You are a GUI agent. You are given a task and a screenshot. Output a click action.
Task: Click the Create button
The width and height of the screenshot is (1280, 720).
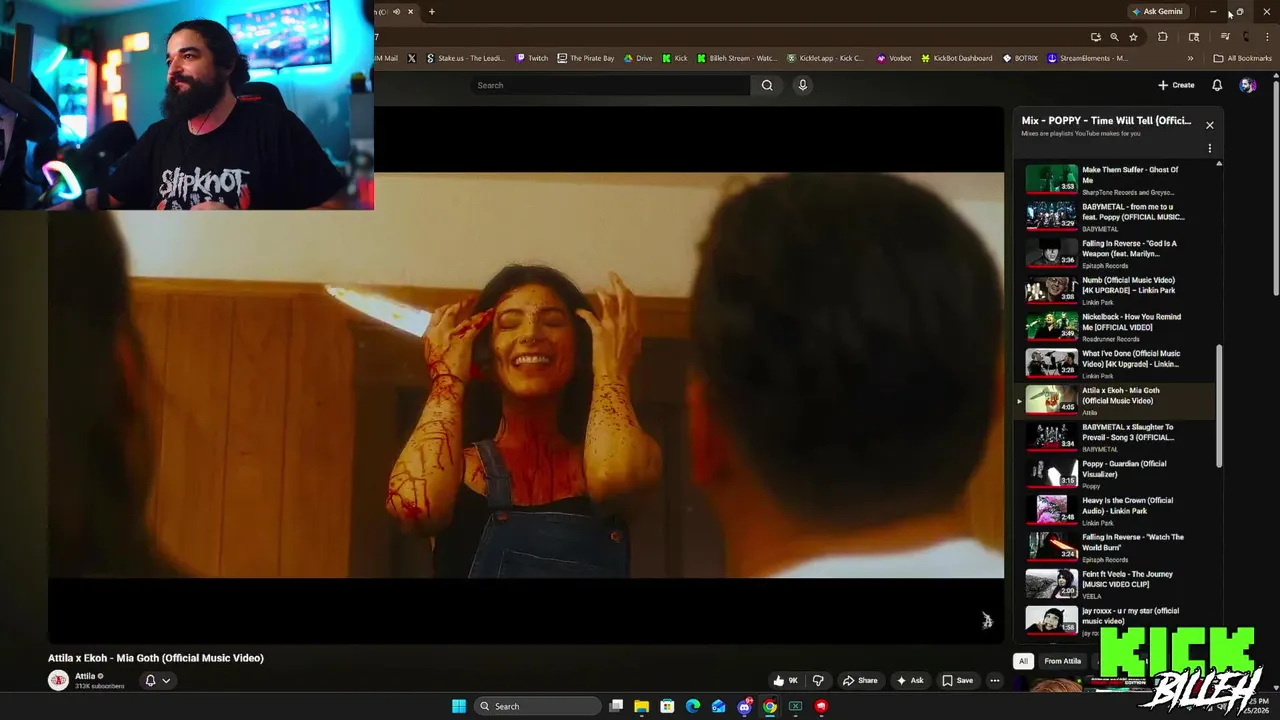click(1177, 85)
